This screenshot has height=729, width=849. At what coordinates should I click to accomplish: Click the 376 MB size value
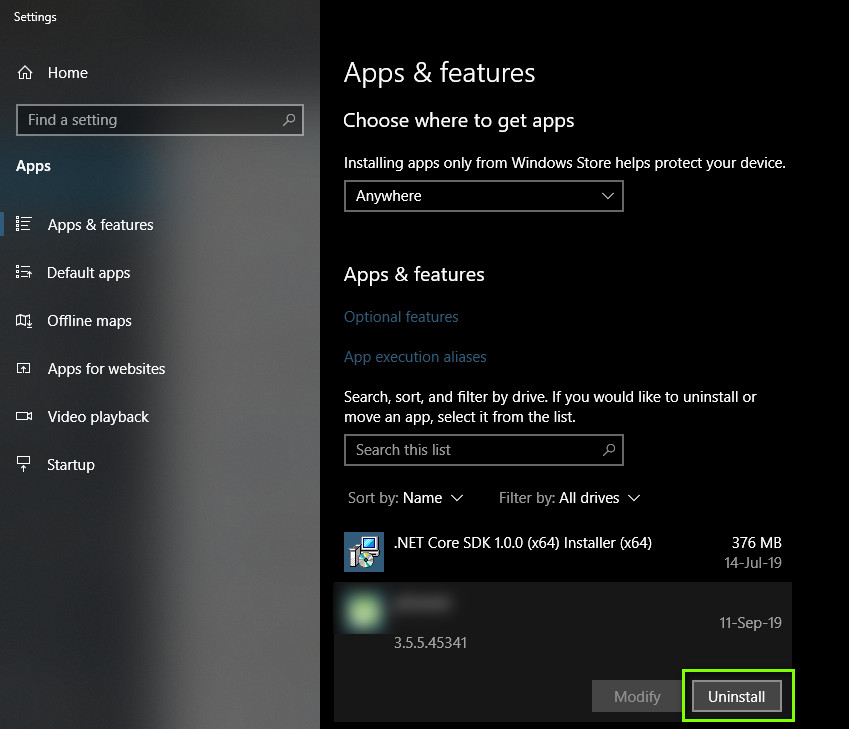pyautogui.click(x=756, y=543)
